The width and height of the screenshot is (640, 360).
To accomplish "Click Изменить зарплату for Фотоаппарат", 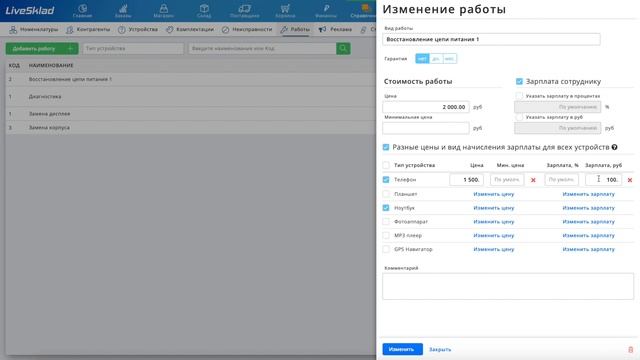I will 588,222.
